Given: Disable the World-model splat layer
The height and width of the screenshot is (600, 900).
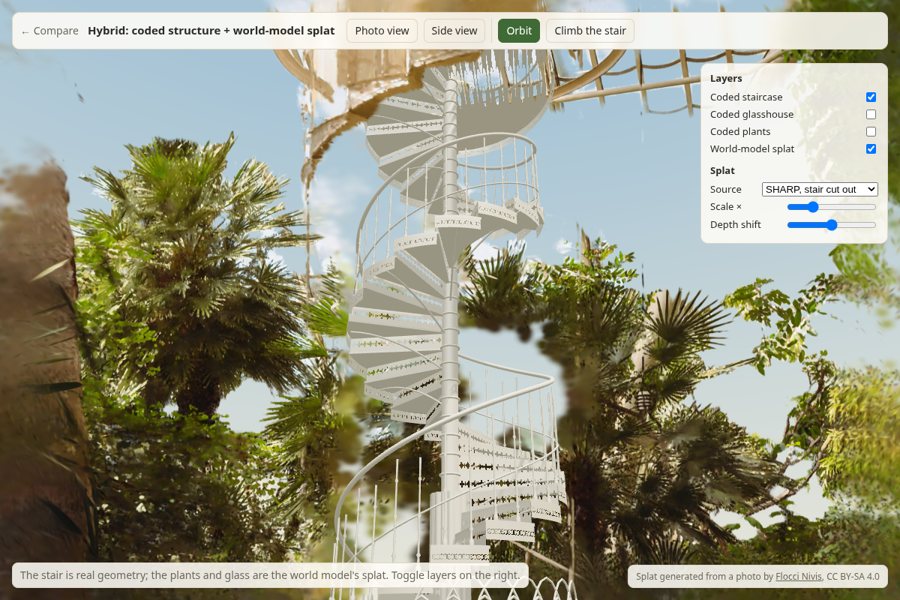Looking at the screenshot, I should 871,149.
